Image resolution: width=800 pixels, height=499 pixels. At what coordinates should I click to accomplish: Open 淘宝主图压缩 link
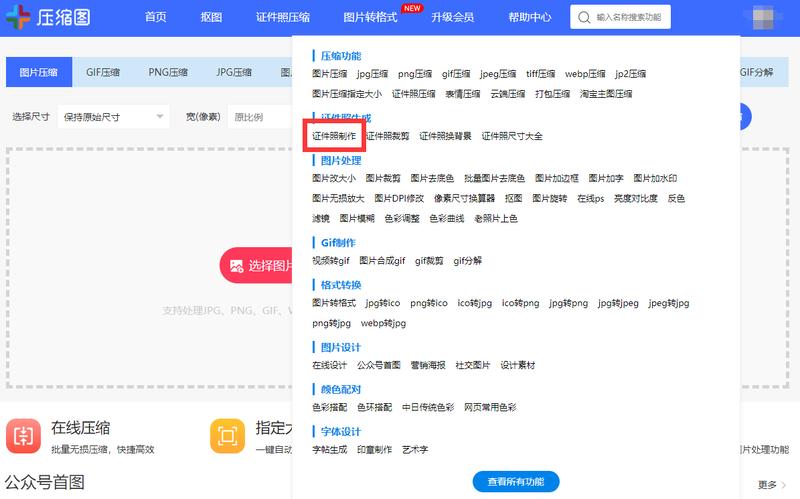[606, 94]
